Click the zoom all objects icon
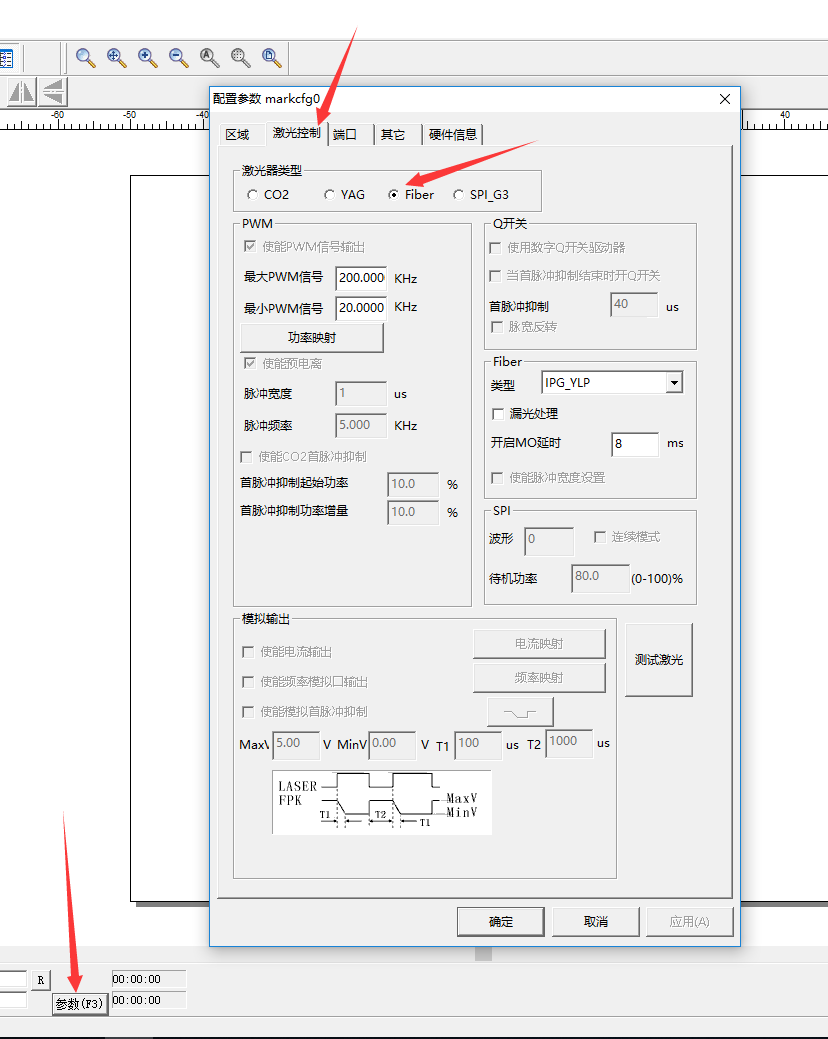The height and width of the screenshot is (1039, 828). [210, 58]
